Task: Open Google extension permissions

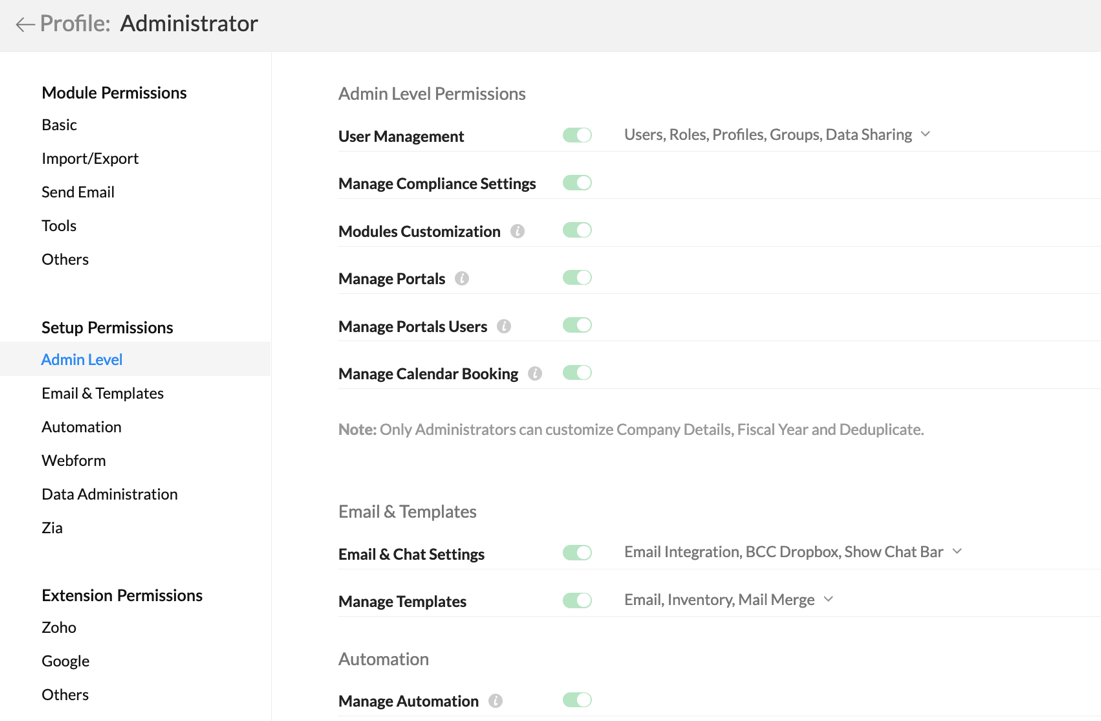Action: pos(65,661)
